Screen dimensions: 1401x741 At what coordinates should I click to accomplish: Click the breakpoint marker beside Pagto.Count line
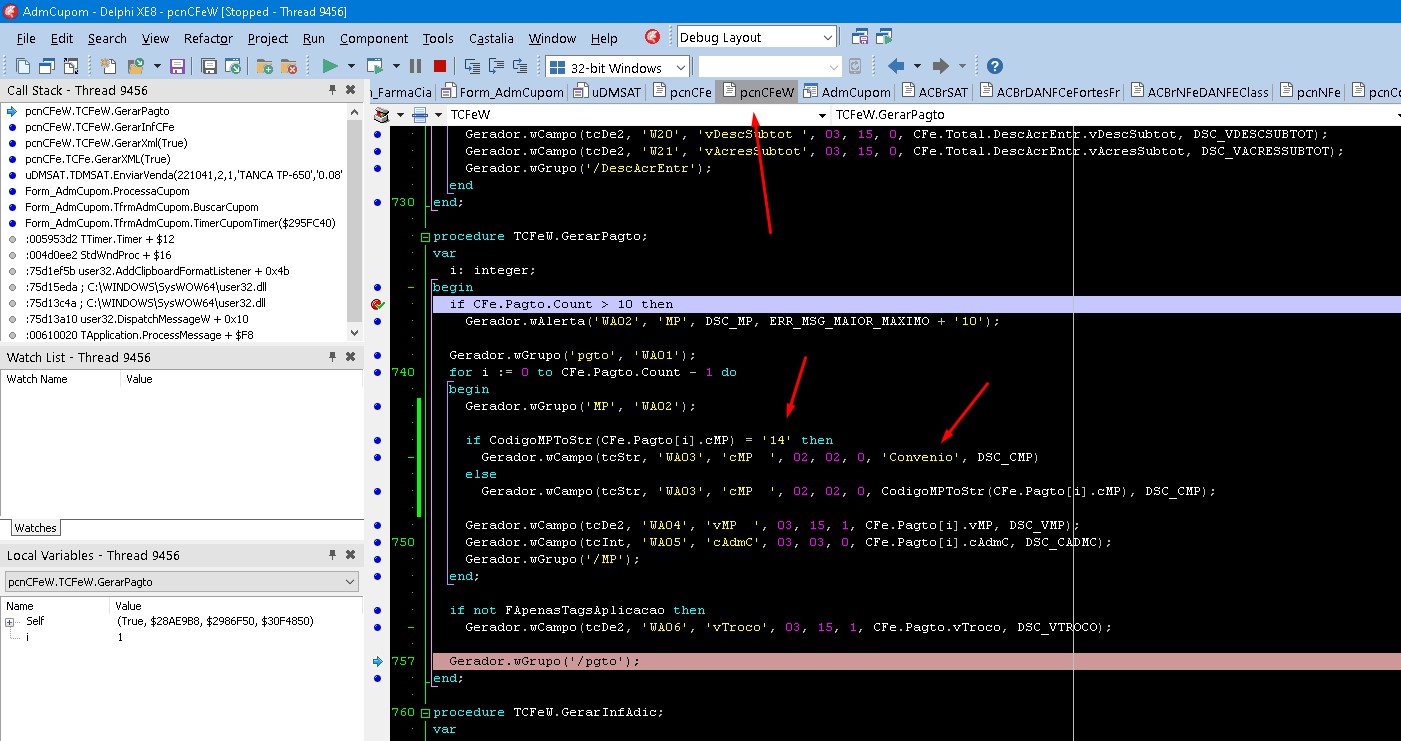pos(377,304)
